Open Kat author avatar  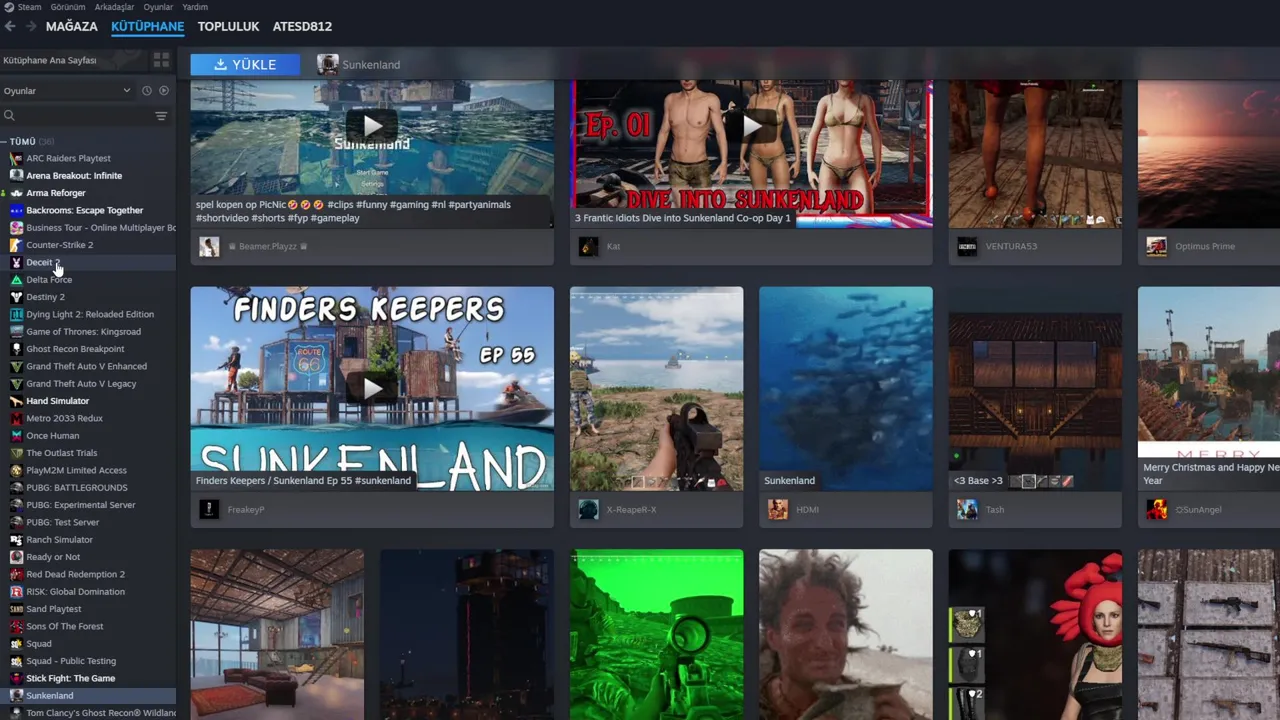(x=588, y=247)
